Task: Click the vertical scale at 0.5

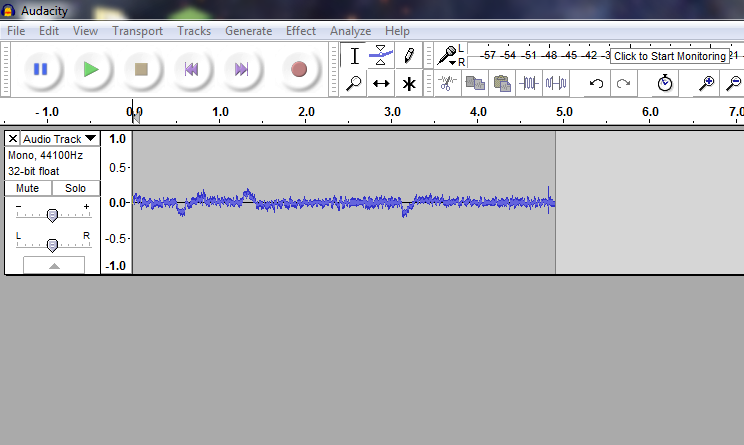Action: pyautogui.click(x=117, y=168)
